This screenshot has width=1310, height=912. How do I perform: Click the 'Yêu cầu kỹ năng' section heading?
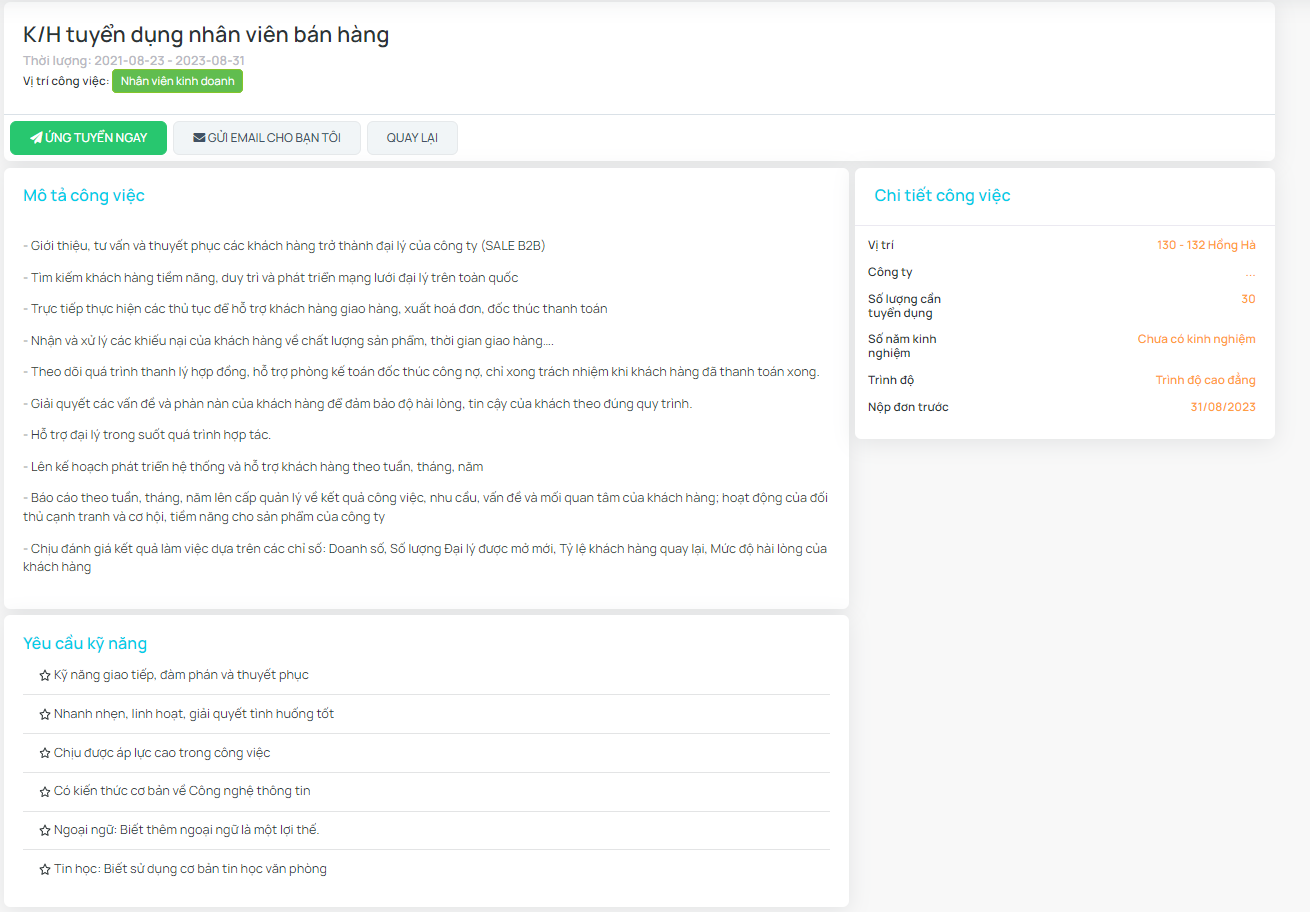pos(85,643)
